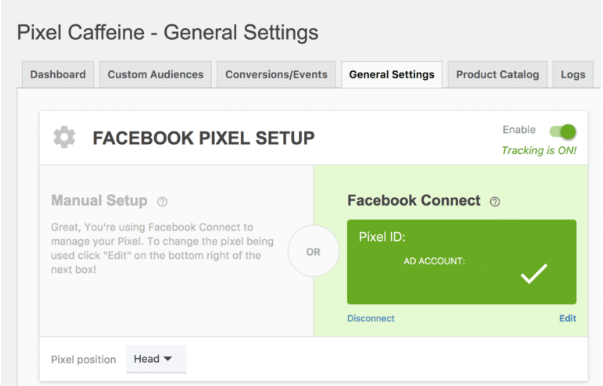Click the OR circle divider
The image size is (603, 386).
313,251
